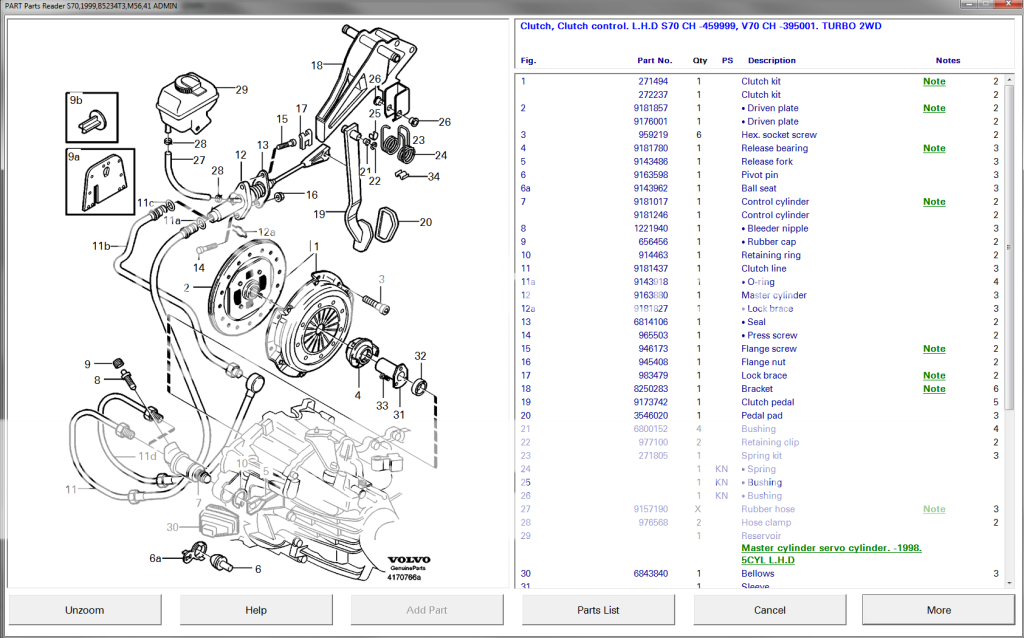Screen dimensions: 1024x638
Task: Click the Unzoom button
Action: [85, 609]
